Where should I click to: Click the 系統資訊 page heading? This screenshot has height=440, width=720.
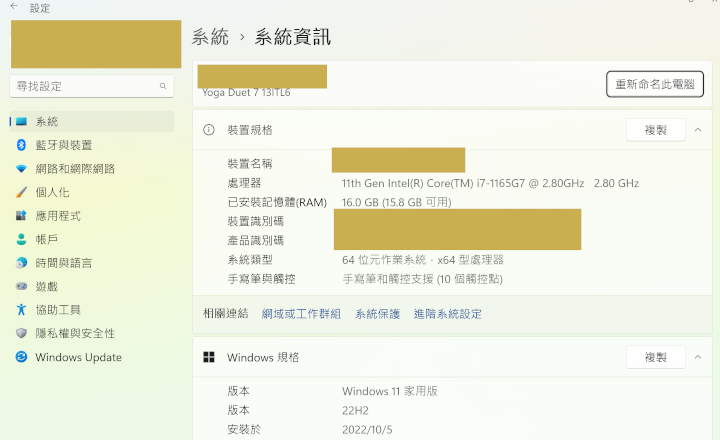point(293,37)
